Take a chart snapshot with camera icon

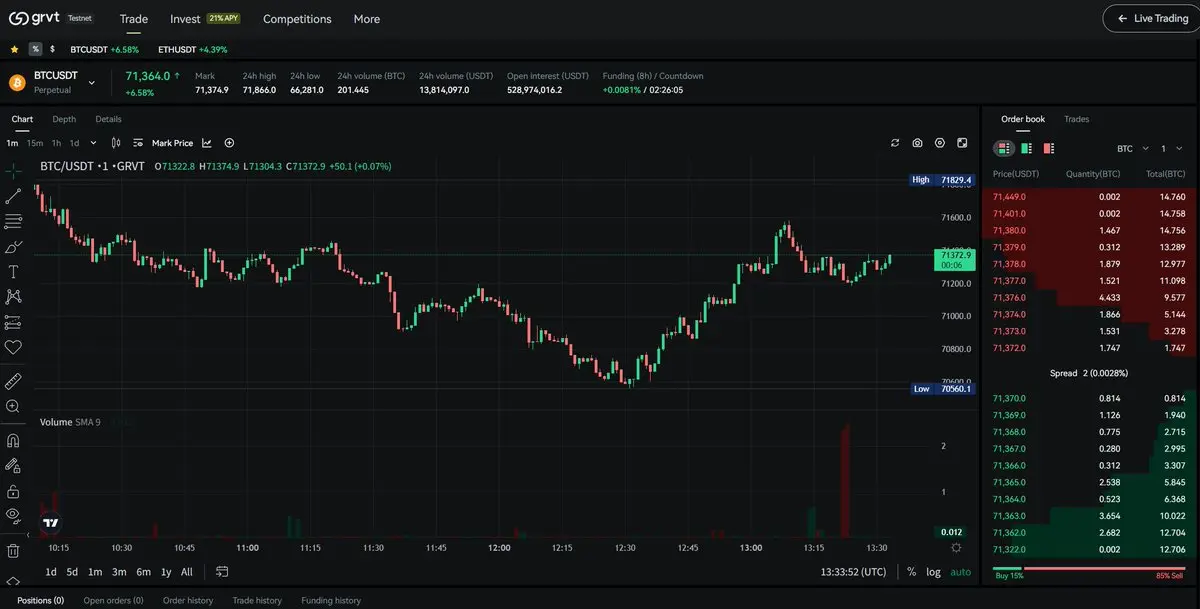pos(917,143)
